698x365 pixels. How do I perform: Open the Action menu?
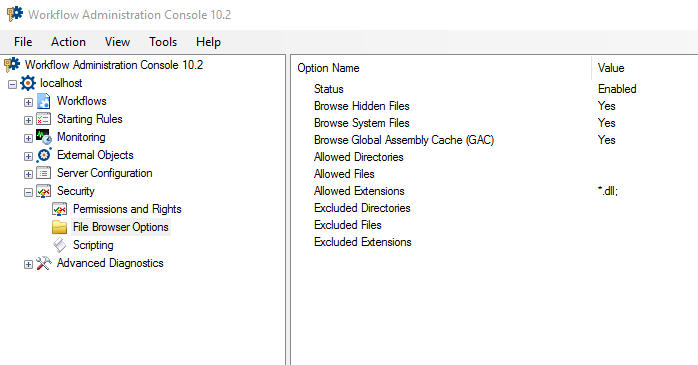pos(68,42)
